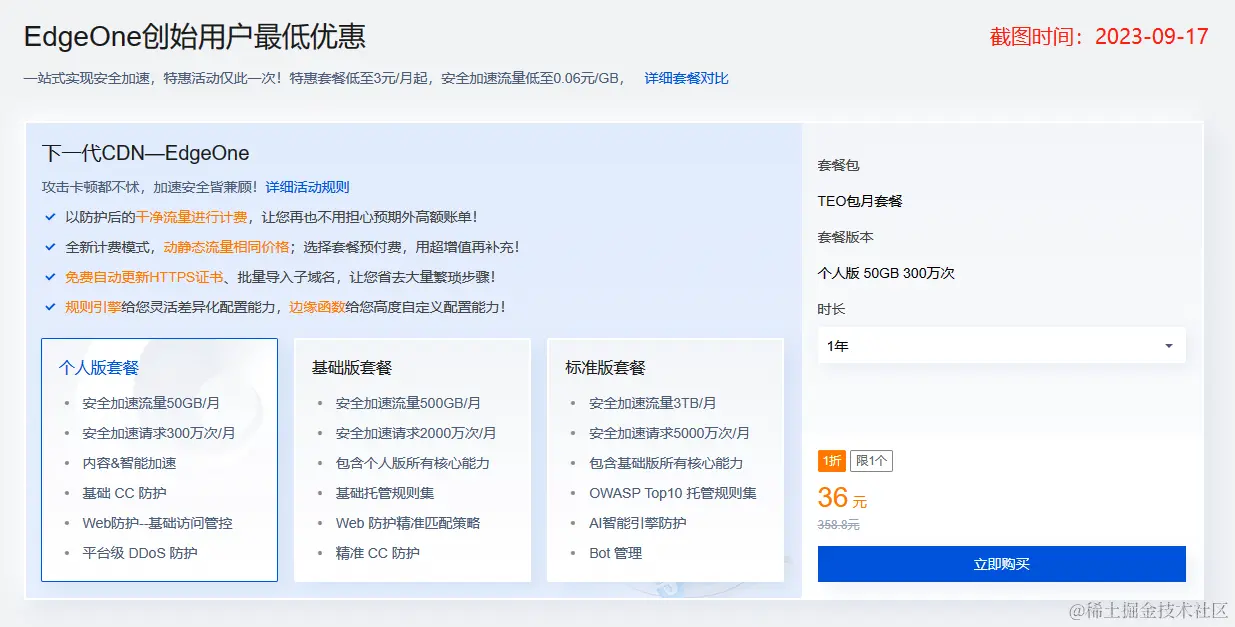Click 精准 CC 防护 item
This screenshot has height=627, width=1235.
pyautogui.click(x=377, y=553)
